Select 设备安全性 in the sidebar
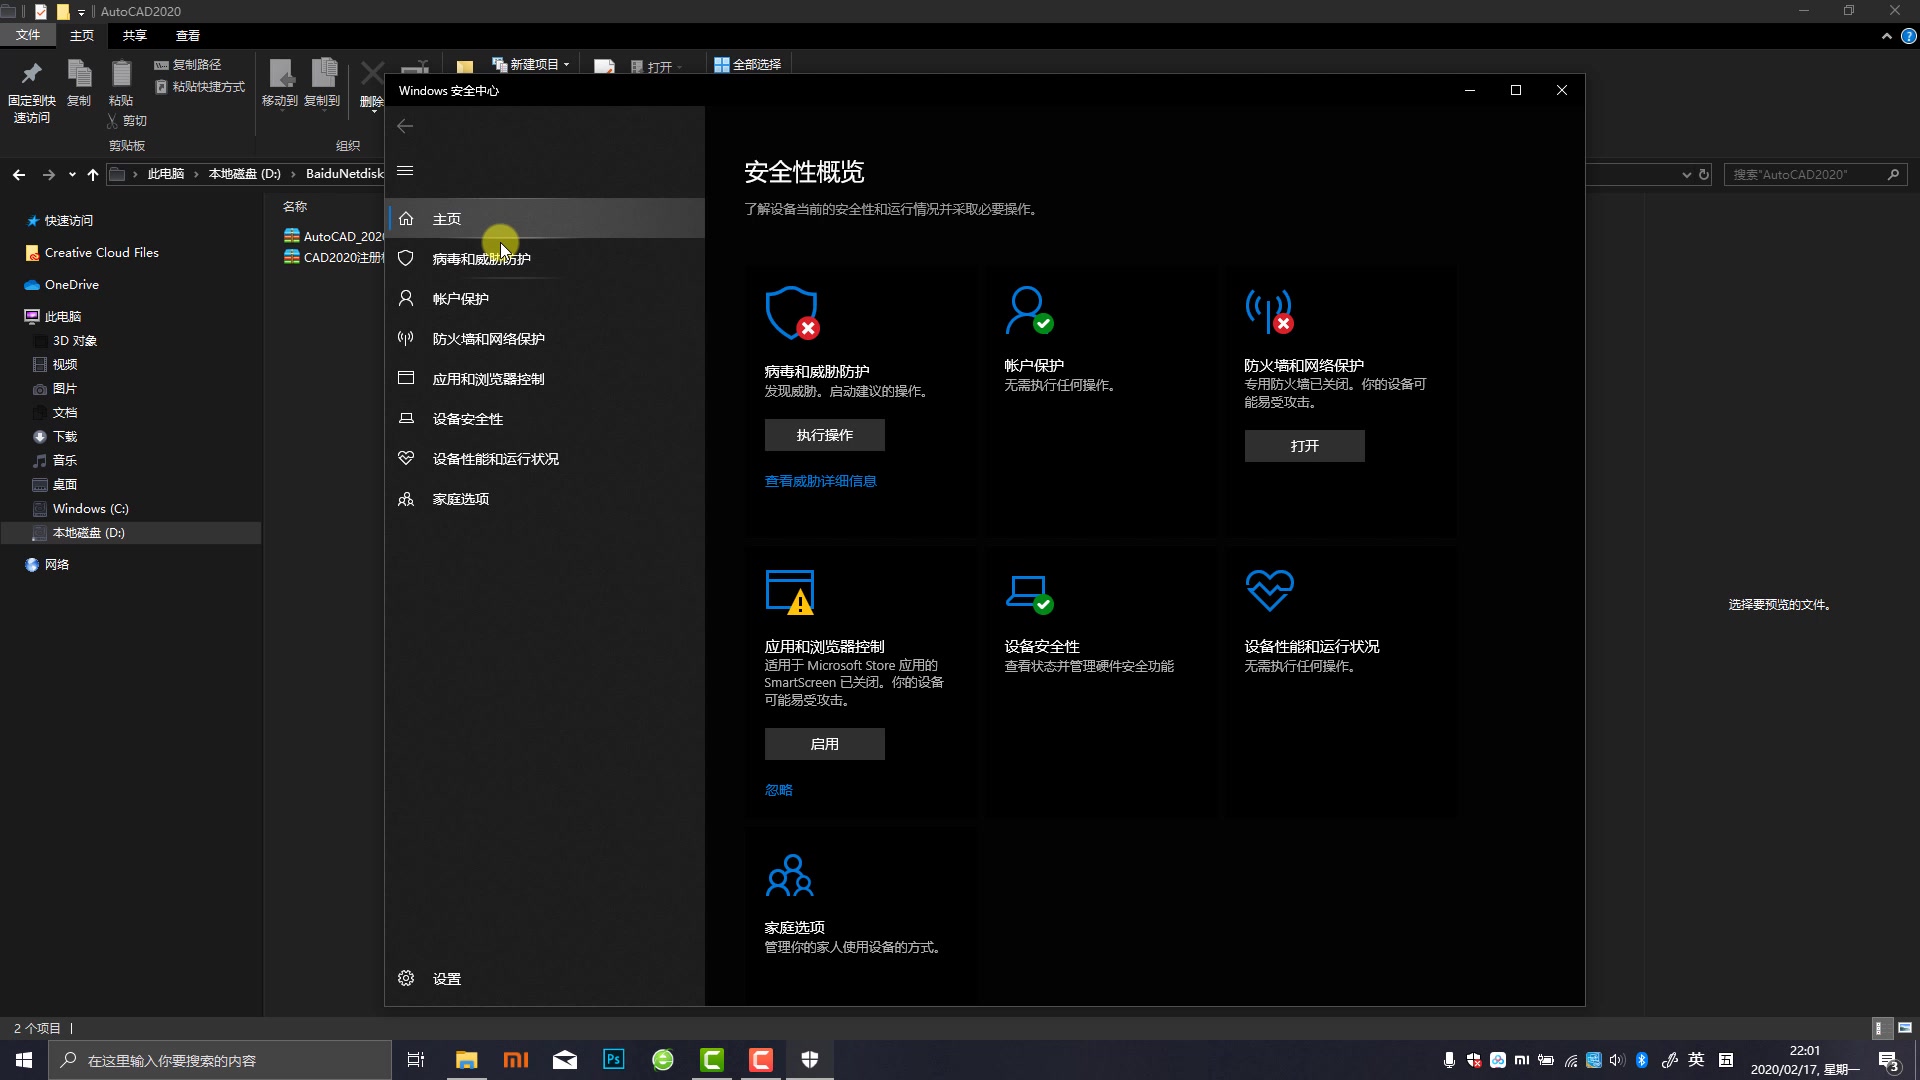The width and height of the screenshot is (1920, 1080). pyautogui.click(x=545, y=419)
